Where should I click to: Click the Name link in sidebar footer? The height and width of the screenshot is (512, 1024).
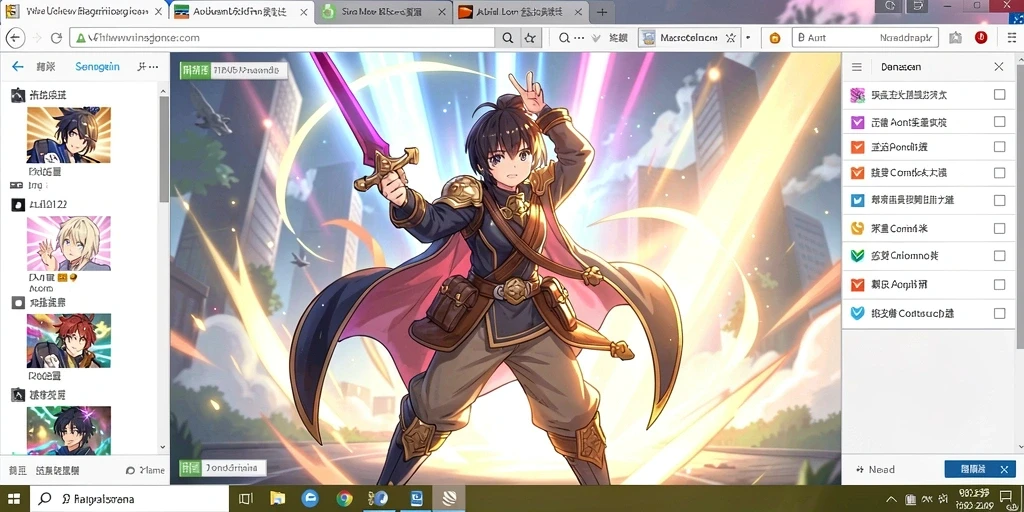pyautogui.click(x=145, y=470)
